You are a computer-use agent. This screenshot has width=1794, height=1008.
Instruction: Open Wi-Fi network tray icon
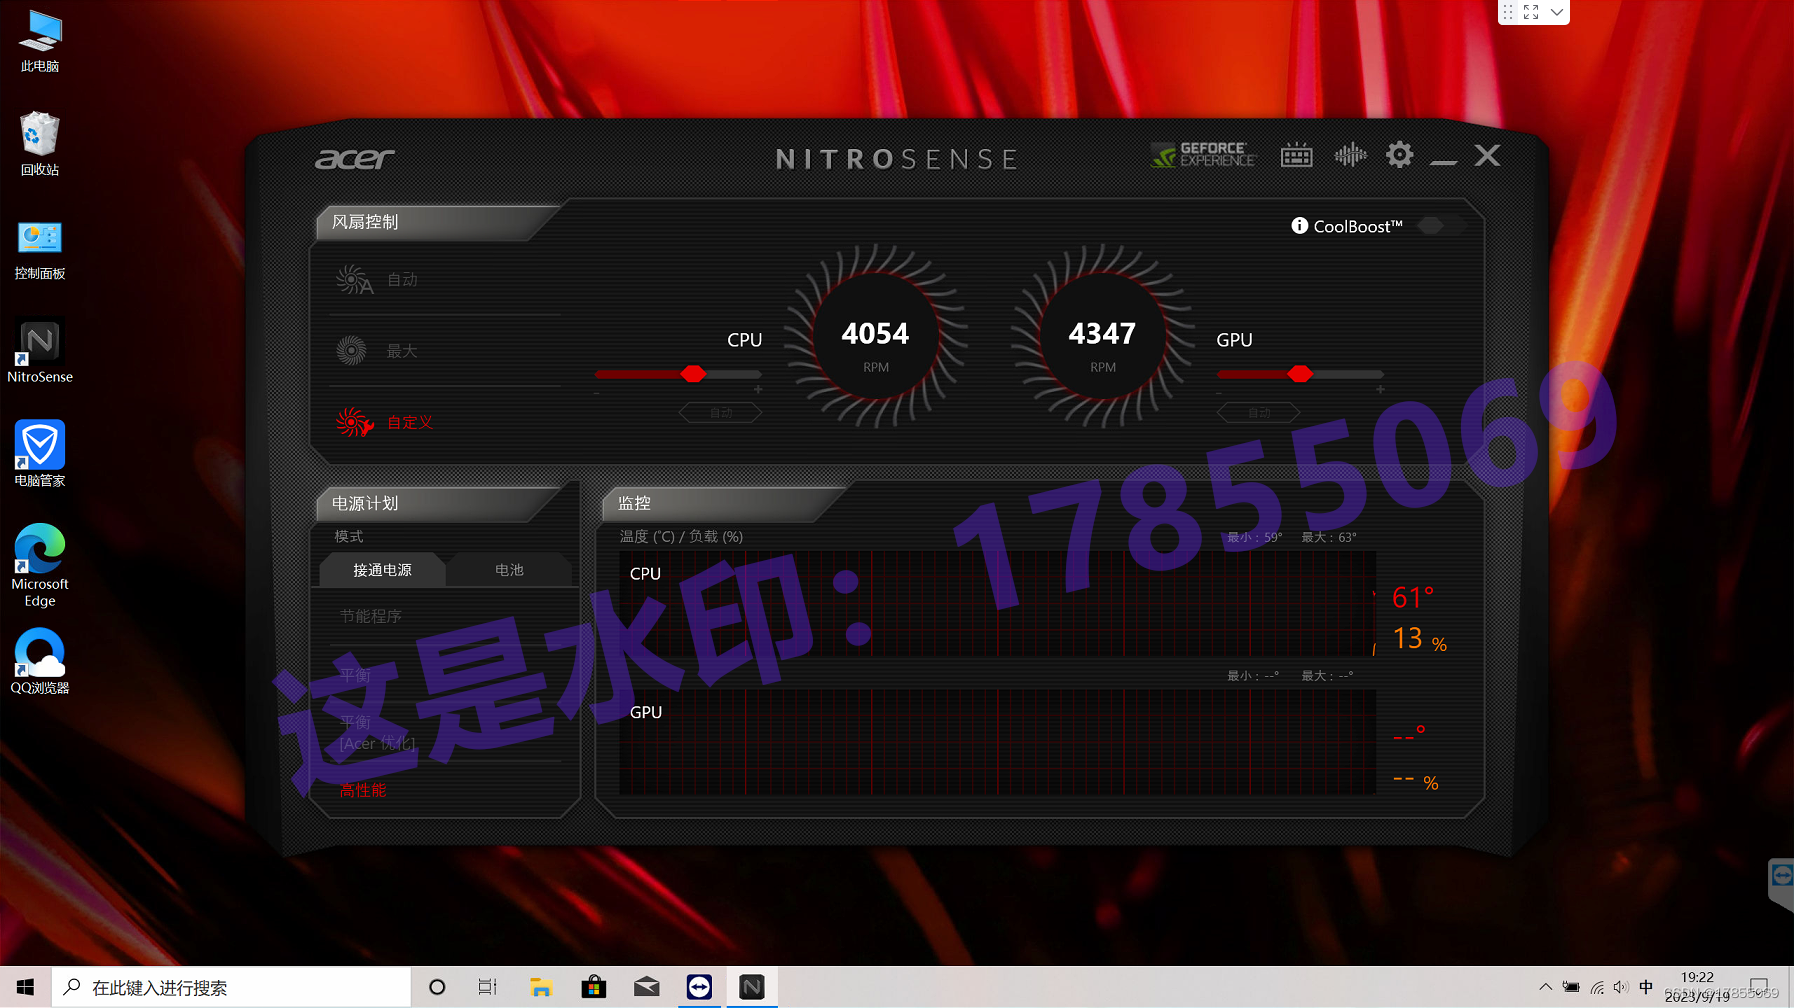(1597, 988)
